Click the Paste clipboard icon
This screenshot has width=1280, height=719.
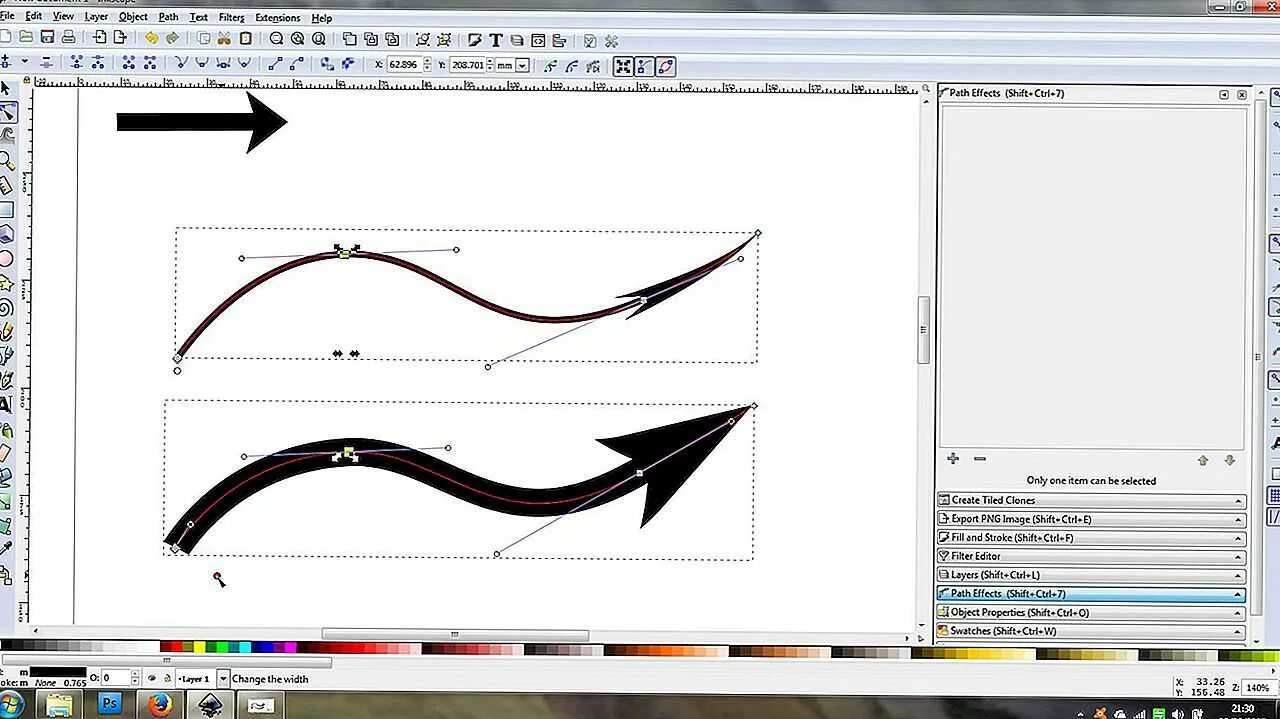pos(245,38)
